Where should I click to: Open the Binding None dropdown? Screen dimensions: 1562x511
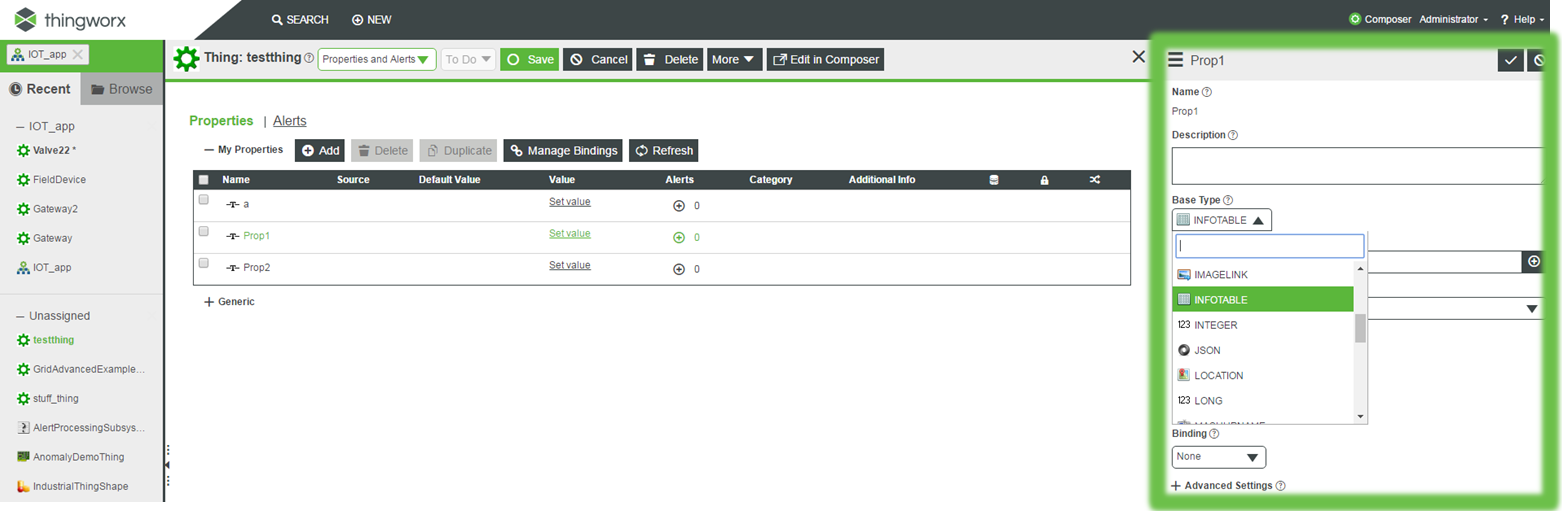pyautogui.click(x=1219, y=457)
